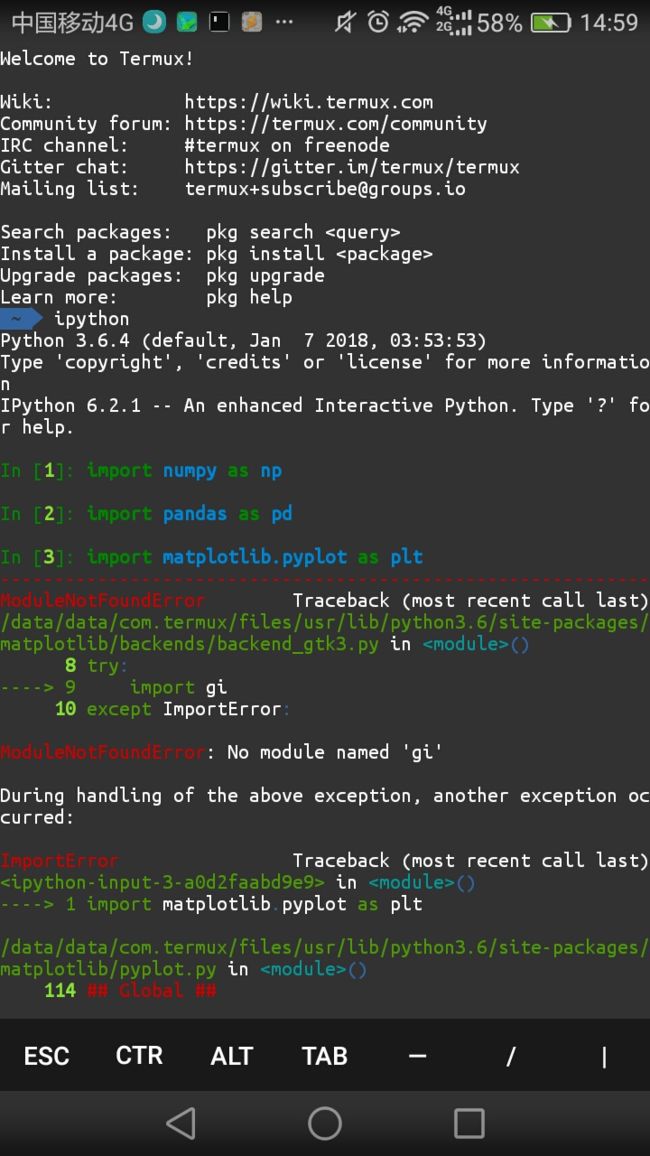Tap '#termux on freenode' text
The height and width of the screenshot is (1156, 650).
point(287,145)
